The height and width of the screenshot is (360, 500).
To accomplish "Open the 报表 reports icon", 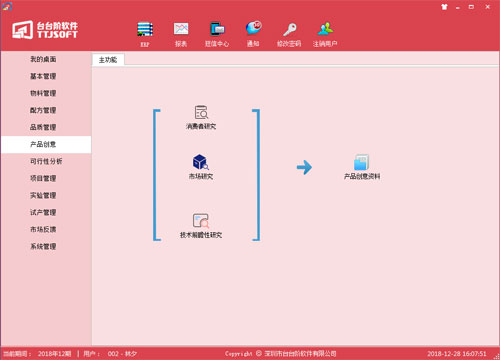I will click(181, 30).
